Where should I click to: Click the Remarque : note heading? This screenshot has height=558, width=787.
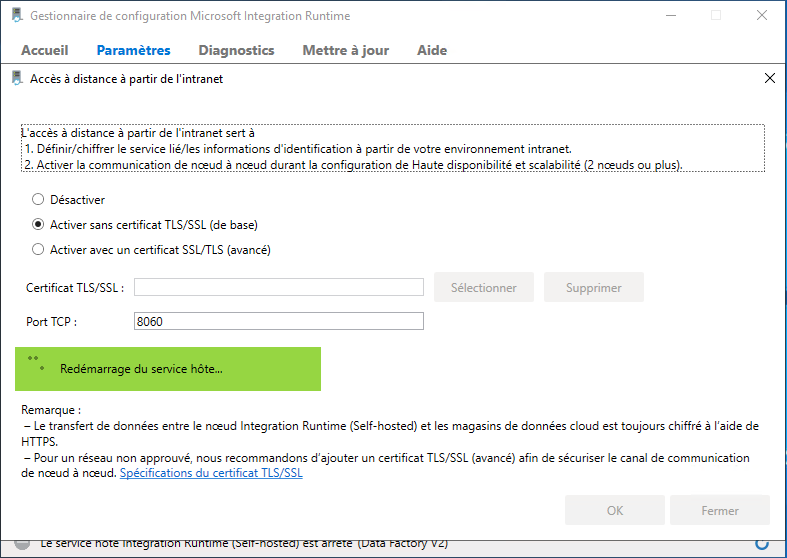[x=51, y=410]
